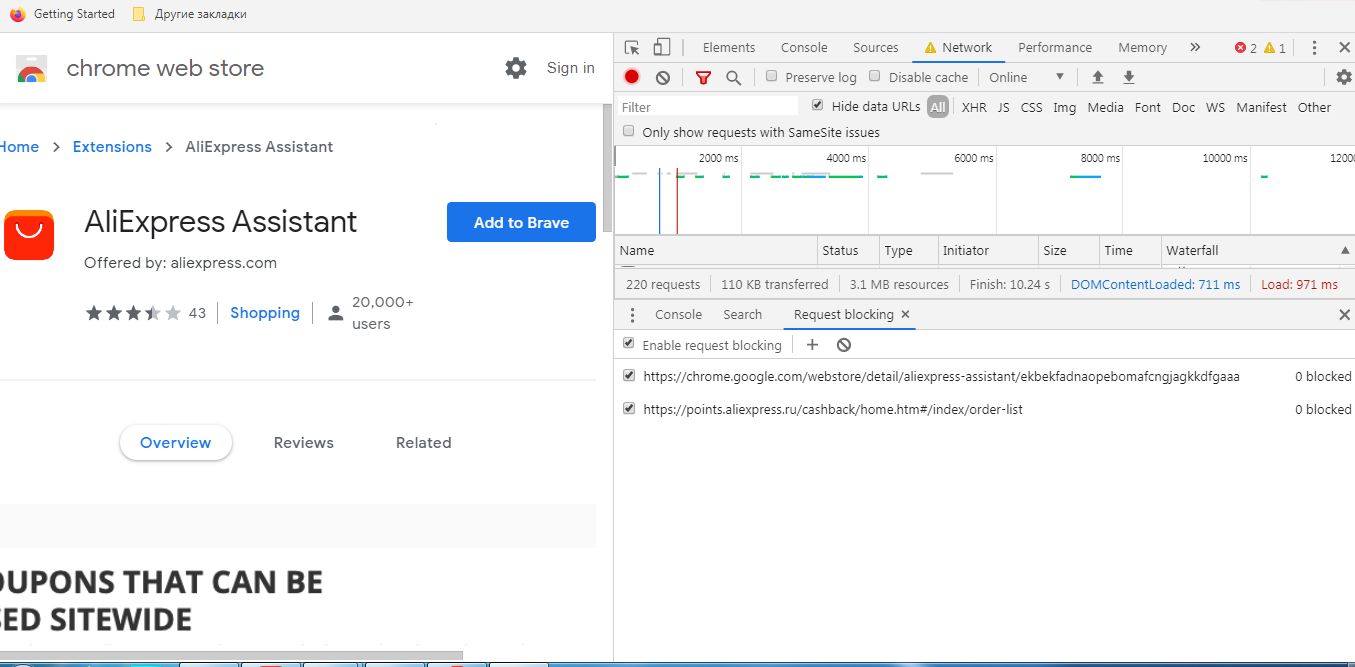Screen dimensions: 1355x667
Task: Open DevTools three-dot customize menu
Action: (x=1314, y=47)
